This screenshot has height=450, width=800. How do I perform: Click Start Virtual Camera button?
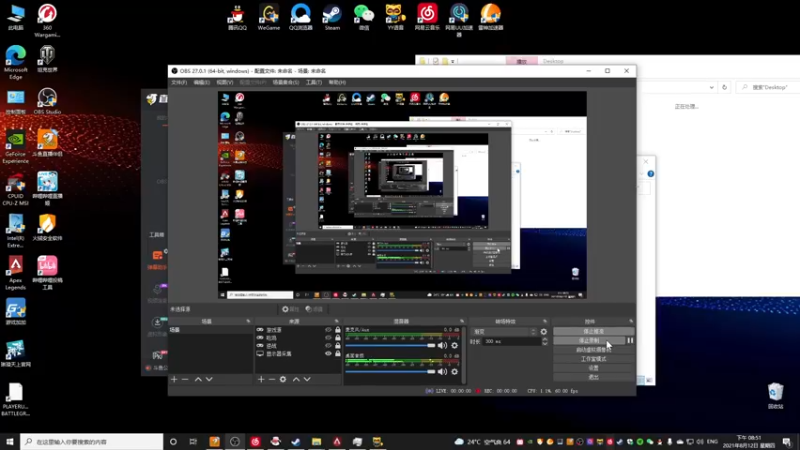pos(593,349)
